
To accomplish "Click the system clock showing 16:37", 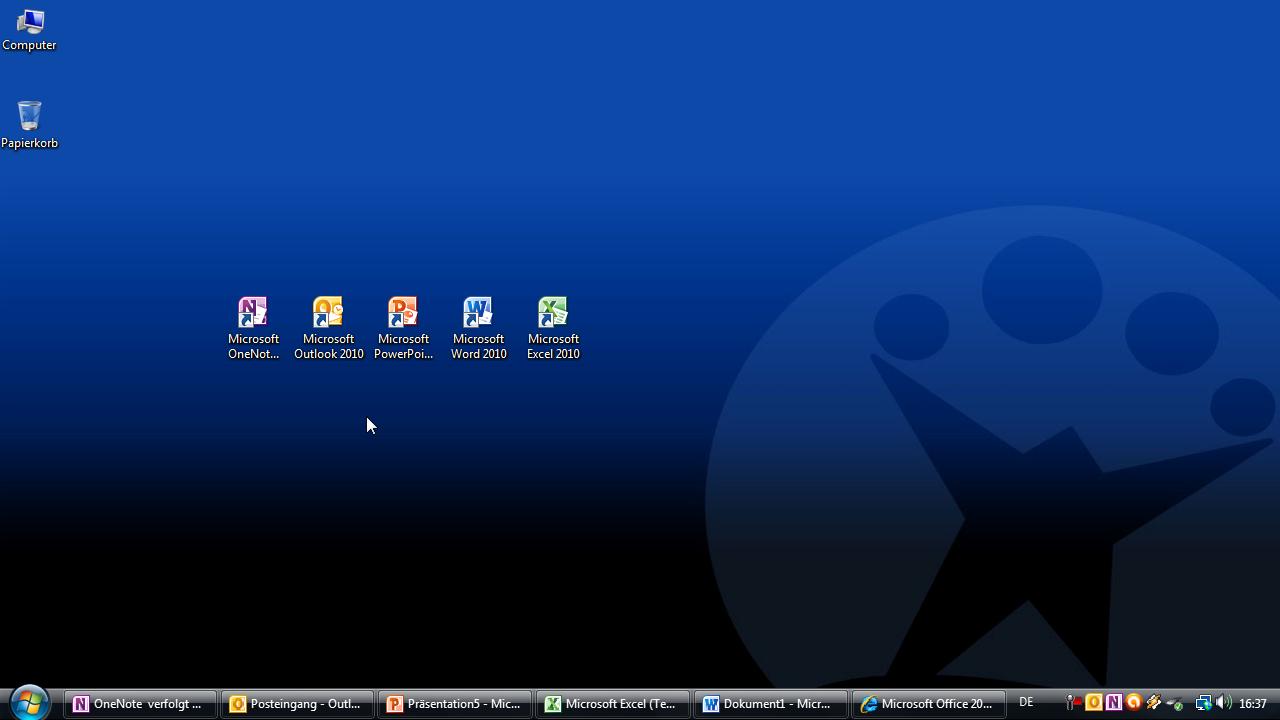I will 1253,704.
